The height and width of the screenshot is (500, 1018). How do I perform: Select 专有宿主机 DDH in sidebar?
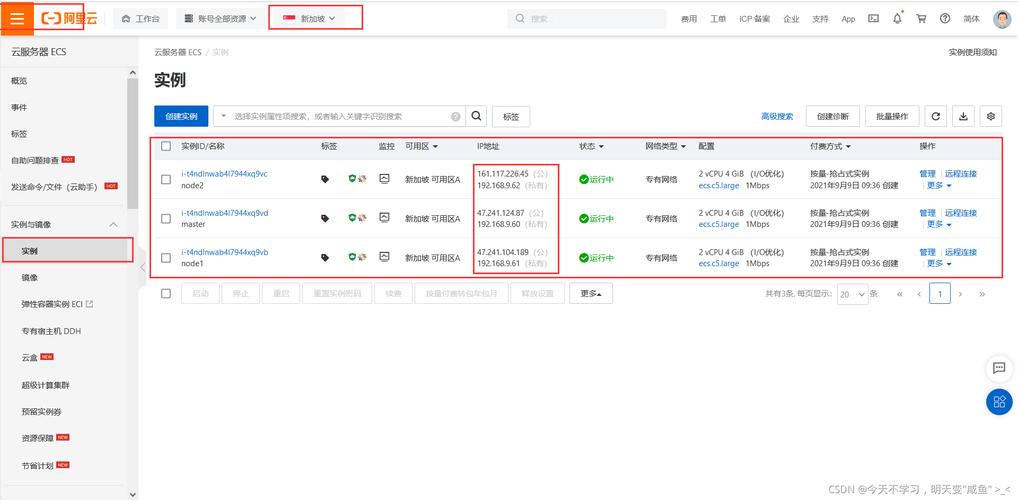pyautogui.click(x=51, y=331)
